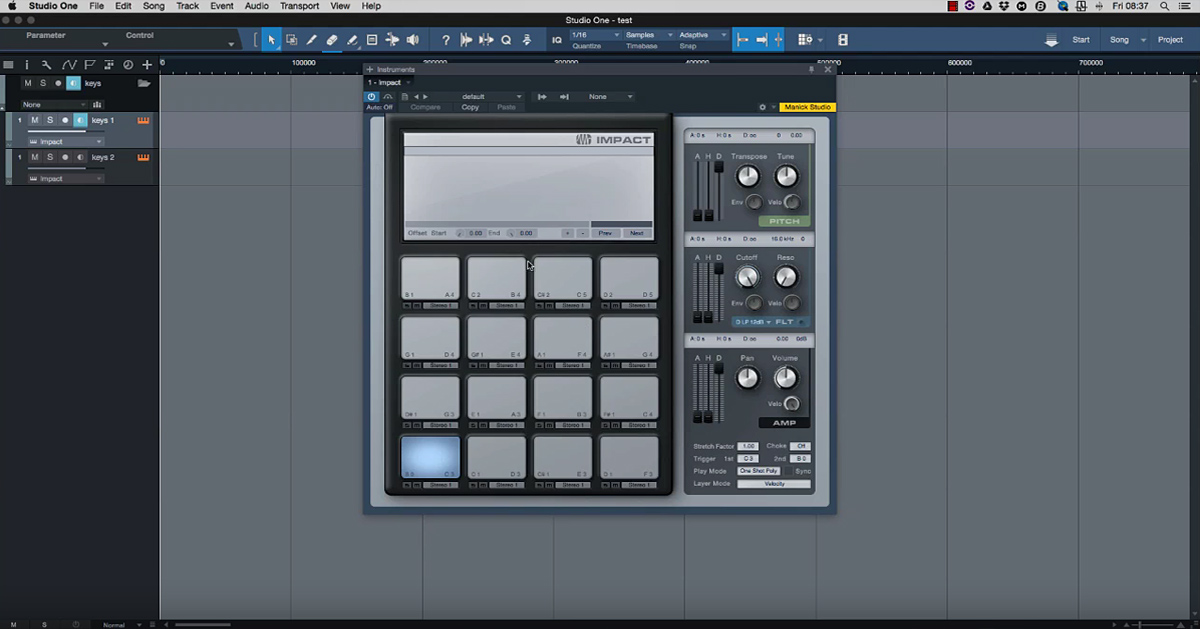The height and width of the screenshot is (629, 1200).
Task: Go to the Start page
Action: [x=1081, y=40]
